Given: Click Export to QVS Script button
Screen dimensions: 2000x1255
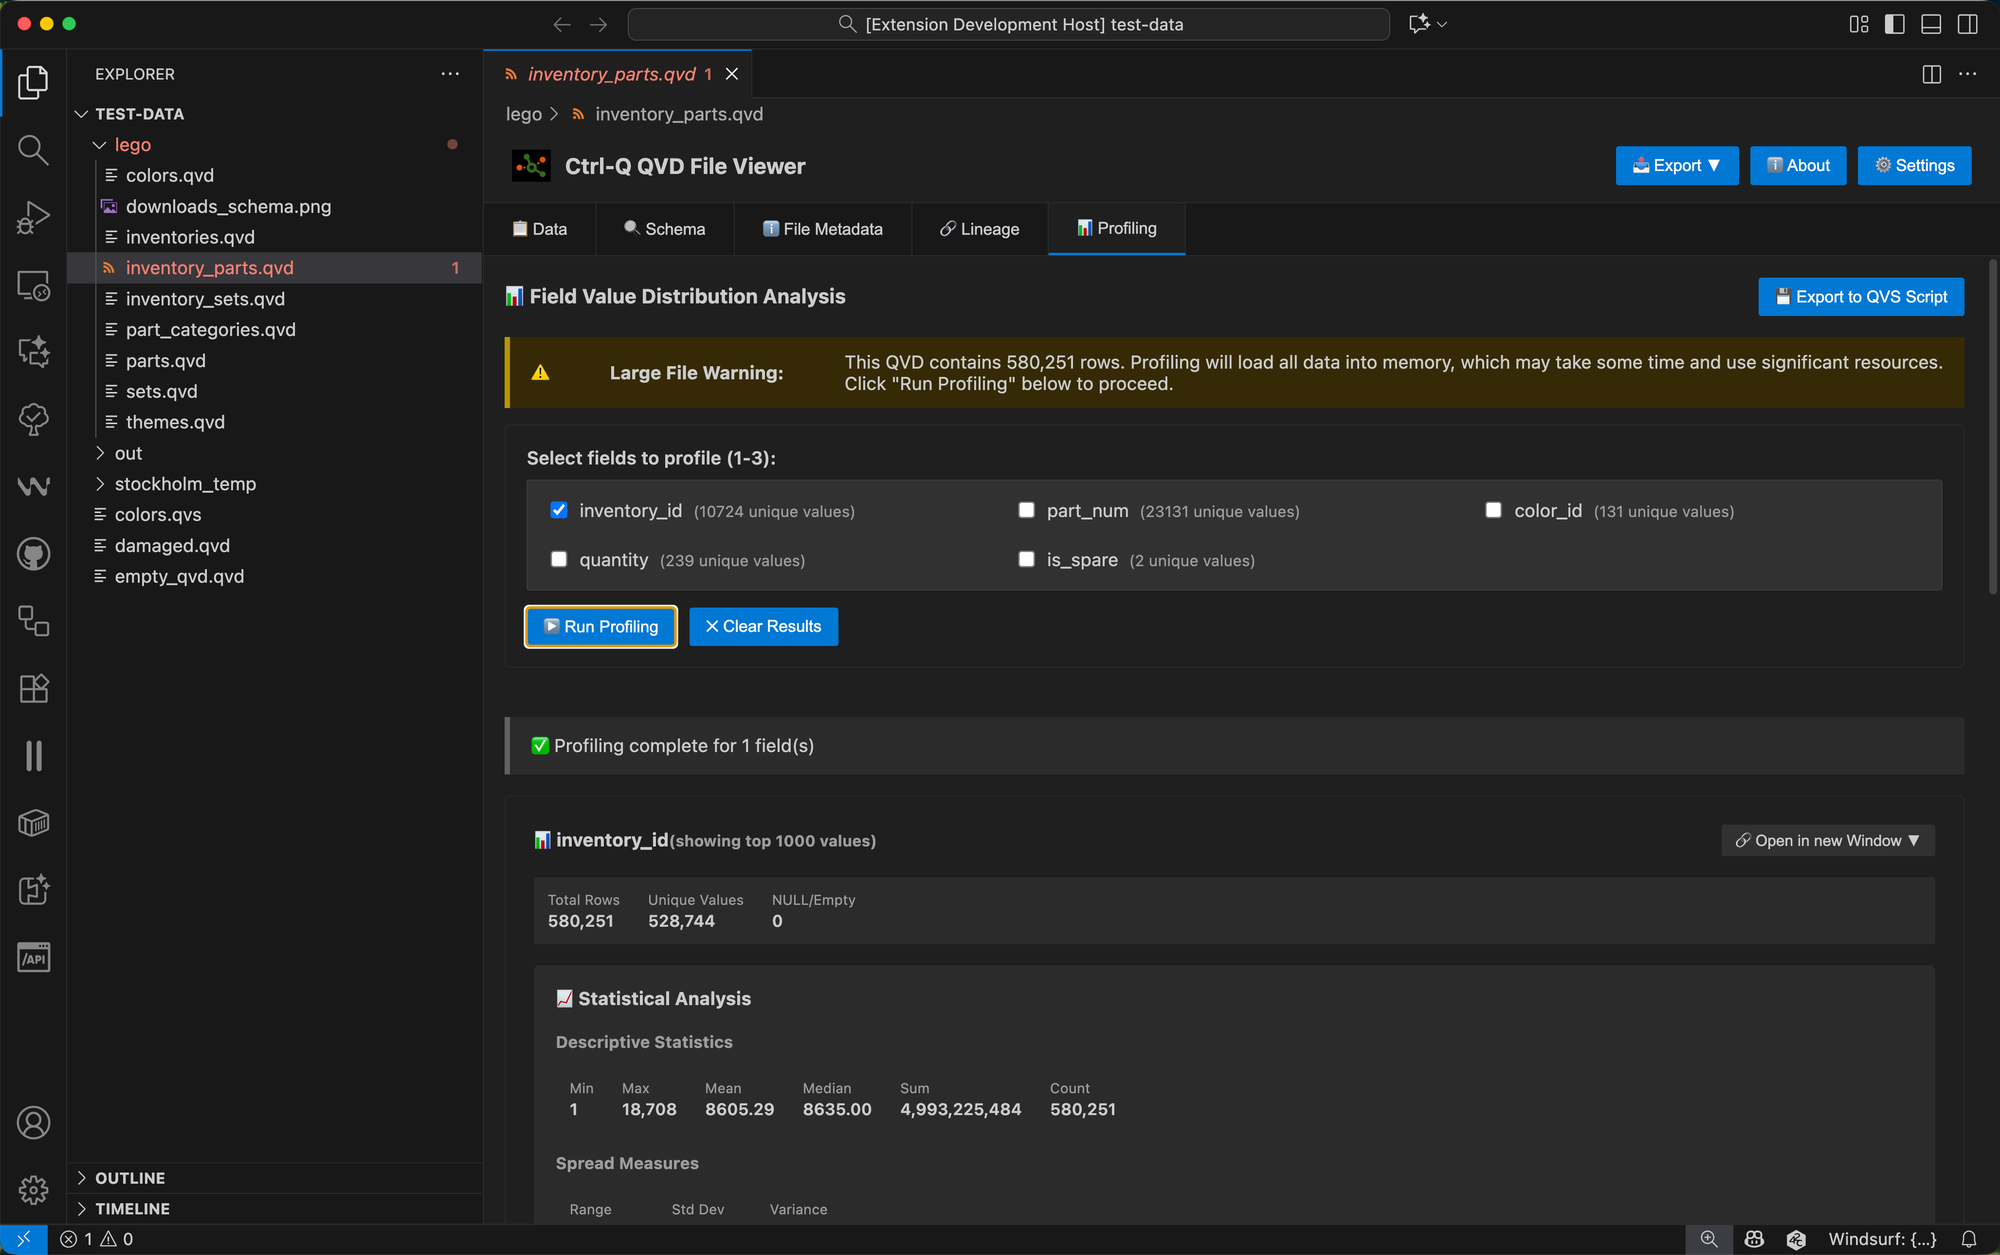Looking at the screenshot, I should pos(1860,297).
